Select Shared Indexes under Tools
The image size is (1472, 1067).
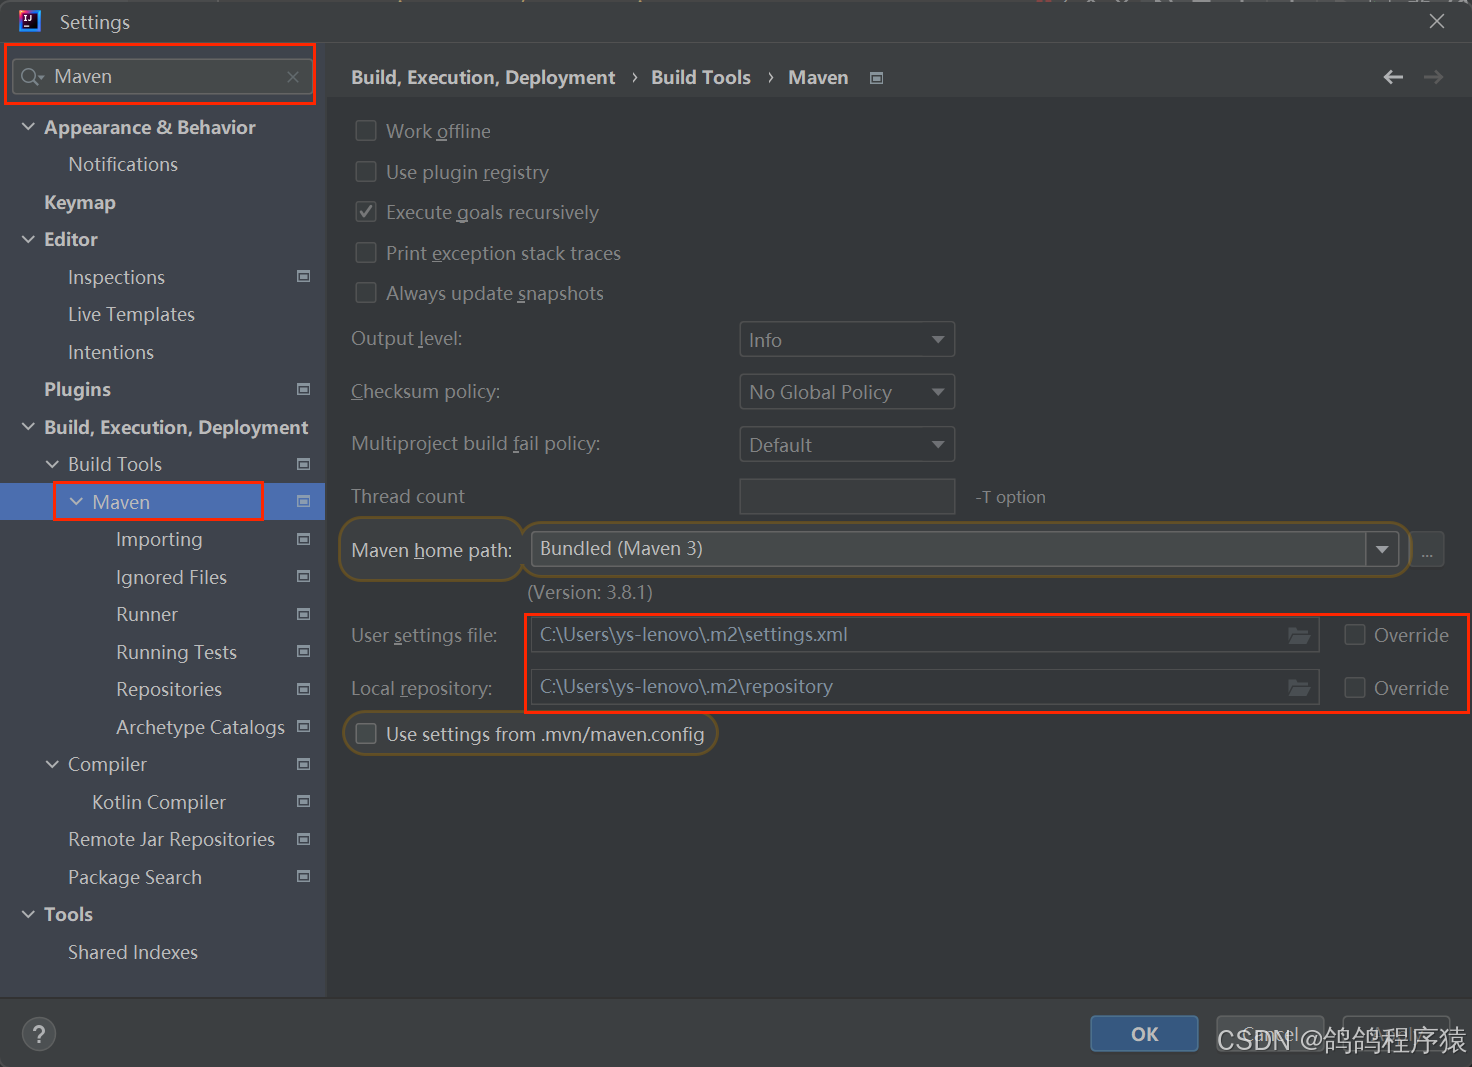tap(133, 952)
